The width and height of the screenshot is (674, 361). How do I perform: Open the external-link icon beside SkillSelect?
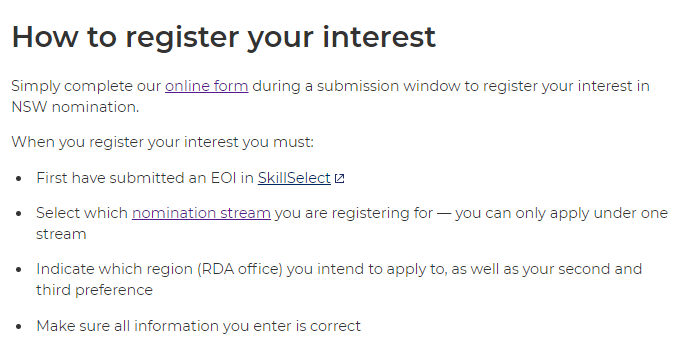[x=340, y=178]
